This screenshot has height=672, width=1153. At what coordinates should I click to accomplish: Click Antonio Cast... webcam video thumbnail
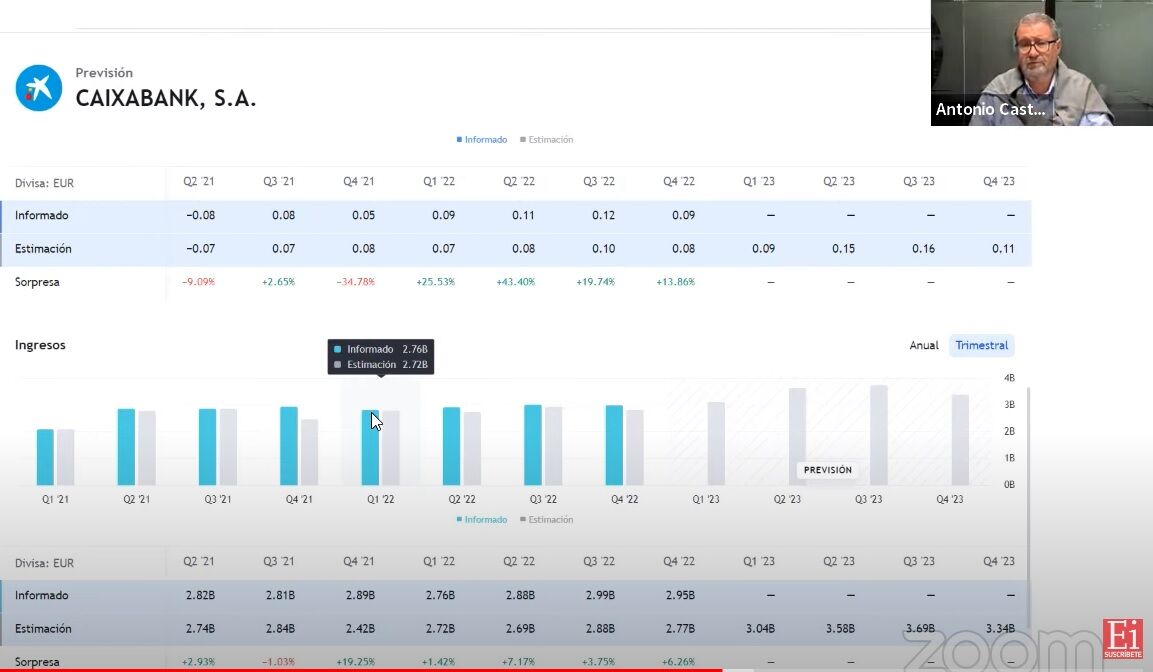(x=1041, y=62)
